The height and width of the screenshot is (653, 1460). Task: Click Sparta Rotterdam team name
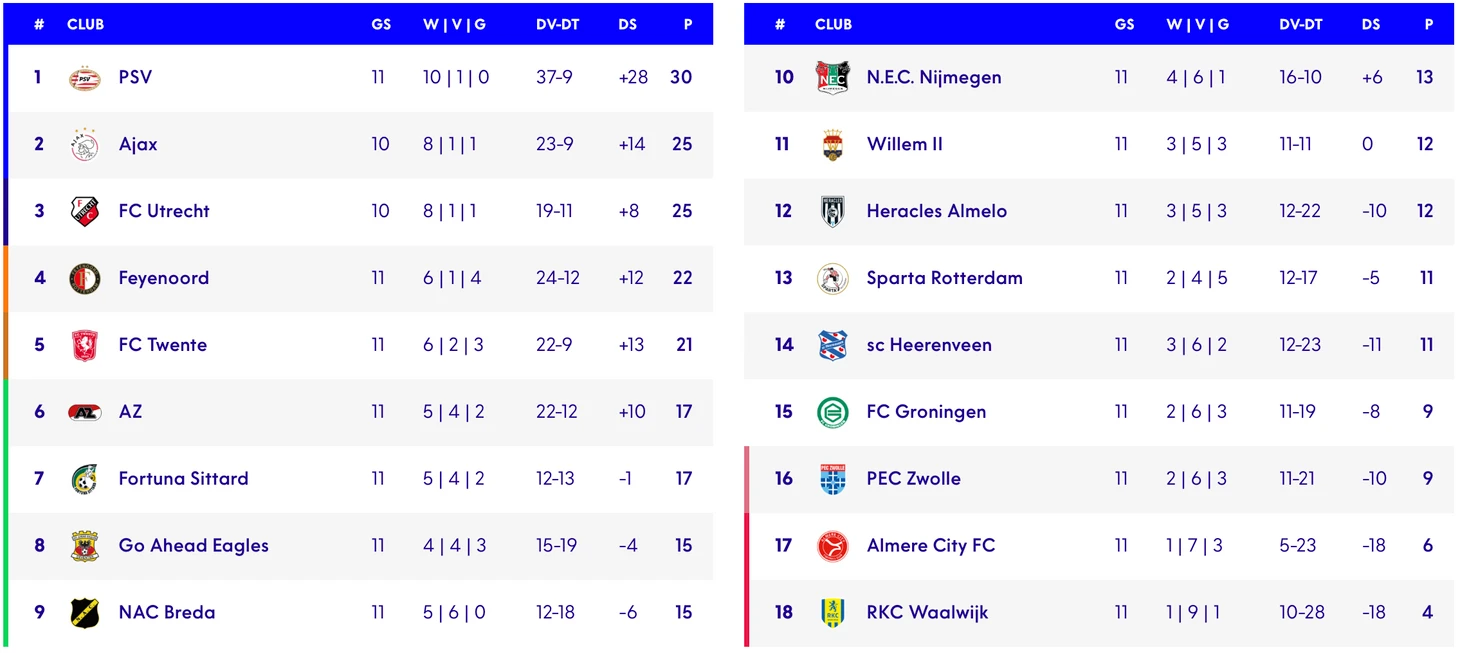(945, 278)
